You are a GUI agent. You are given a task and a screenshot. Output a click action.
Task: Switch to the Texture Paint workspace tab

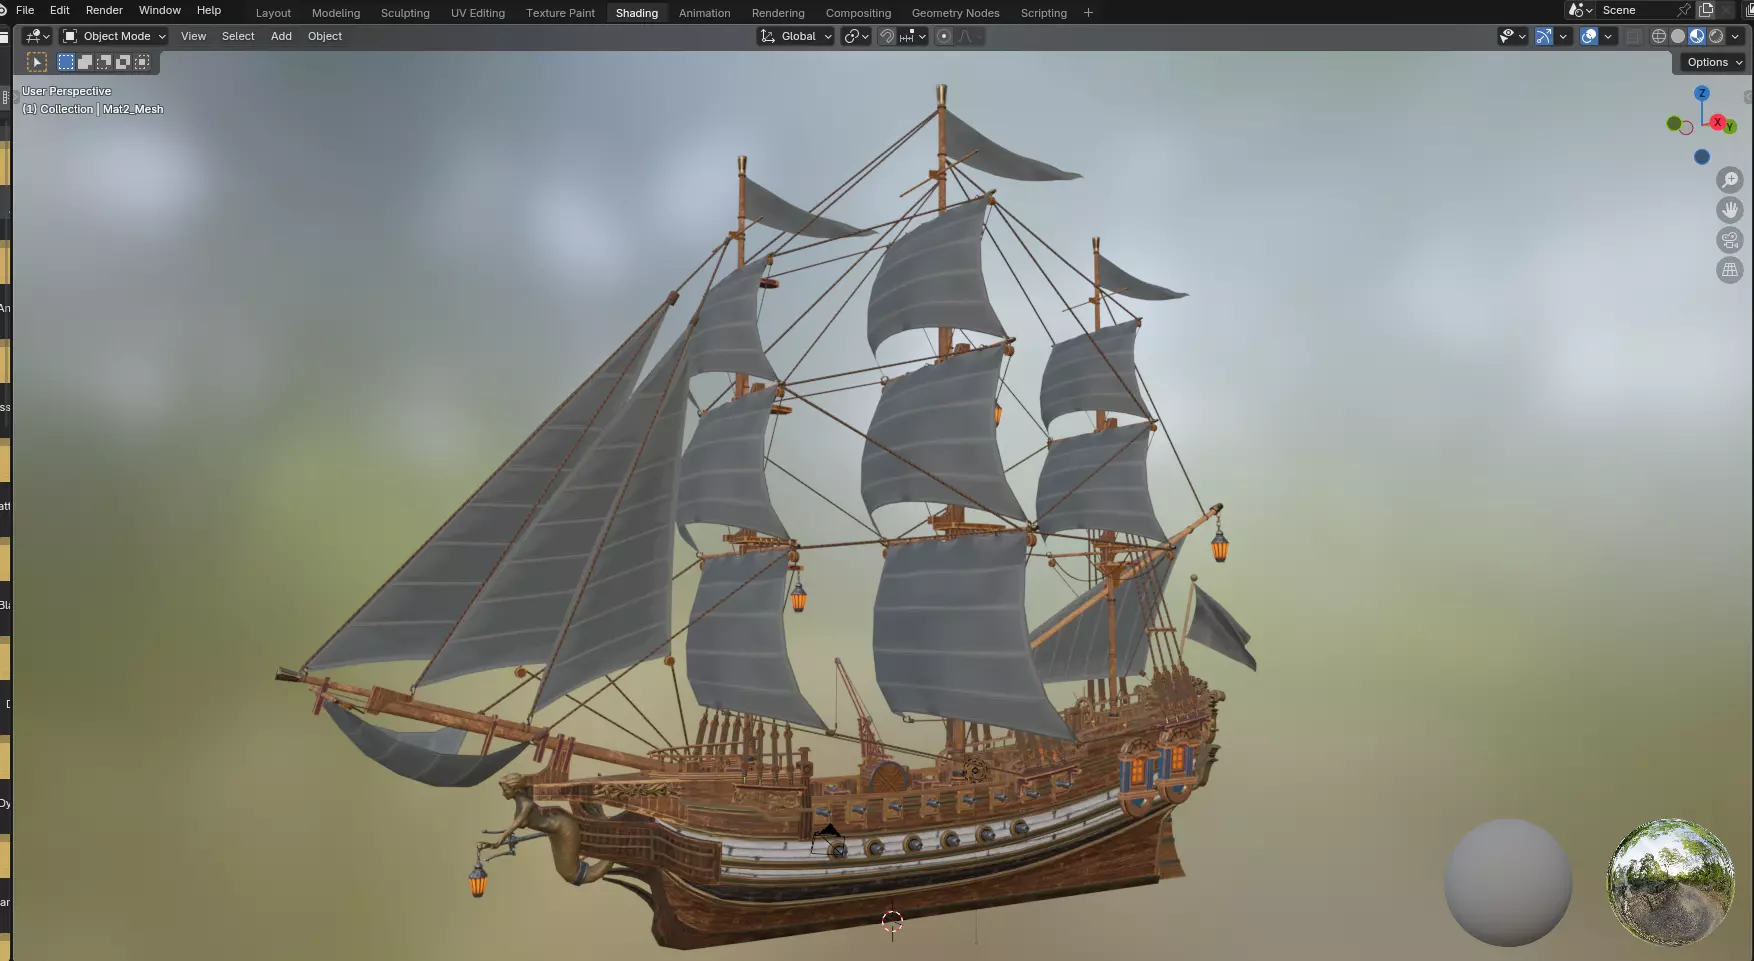[560, 13]
